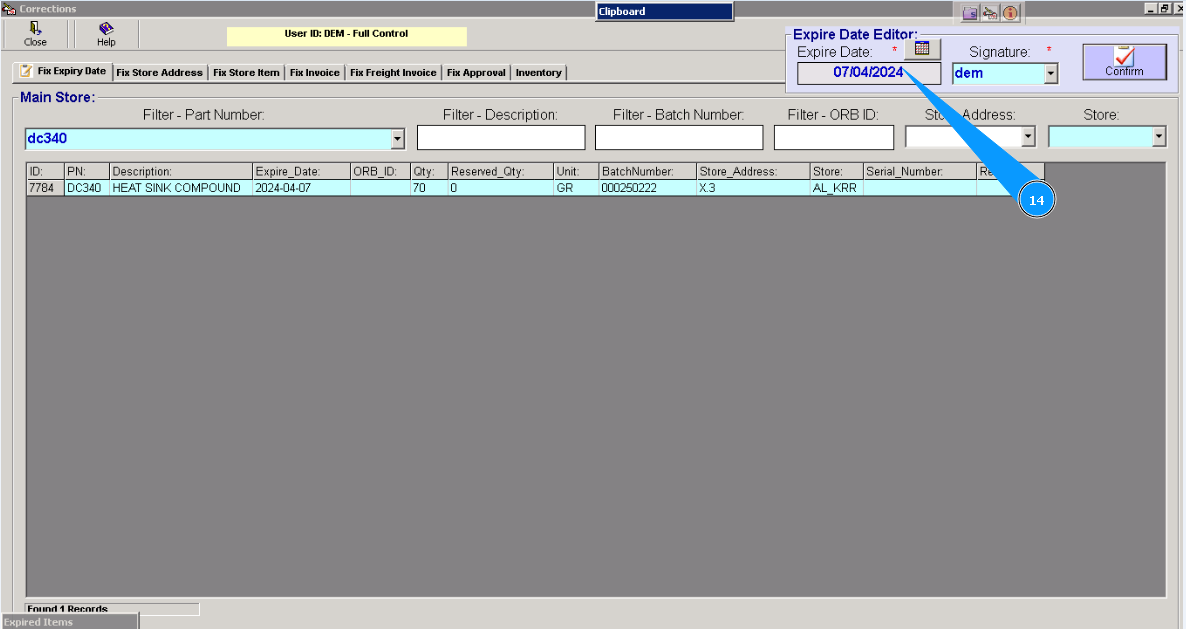Screen dimensions: 1186x630
Task: Click the AL_KRR store cell
Action: [x=837, y=188]
